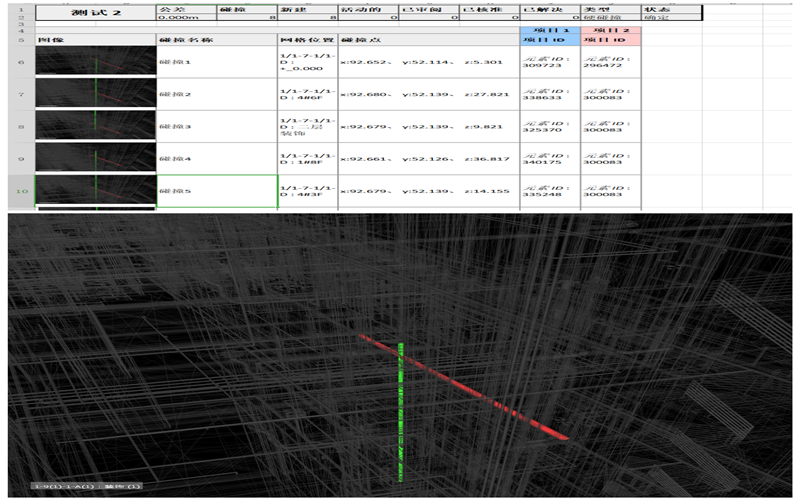The width and height of the screenshot is (800, 500).
Task: Click the 碰撞点 column header
Action: coord(429,40)
